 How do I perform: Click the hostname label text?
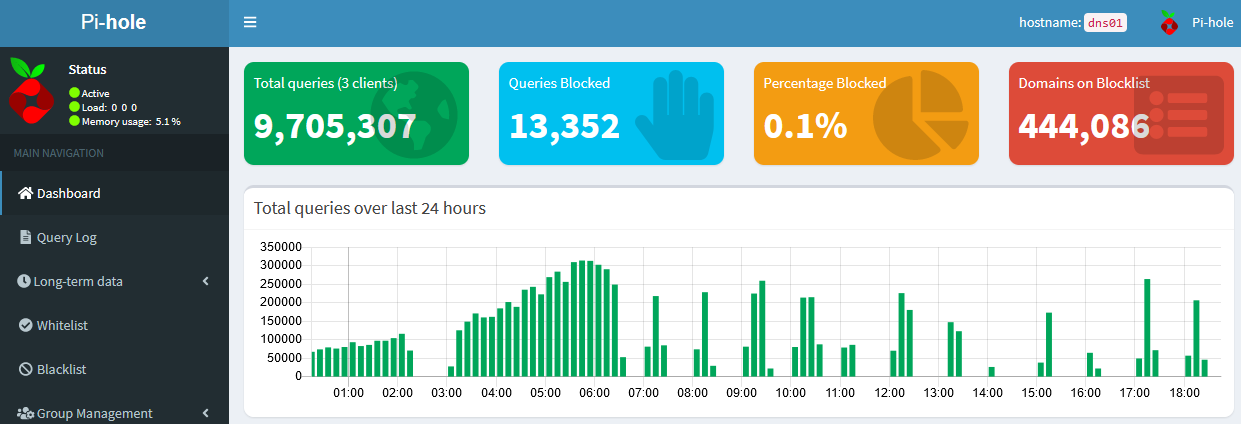(1049, 22)
